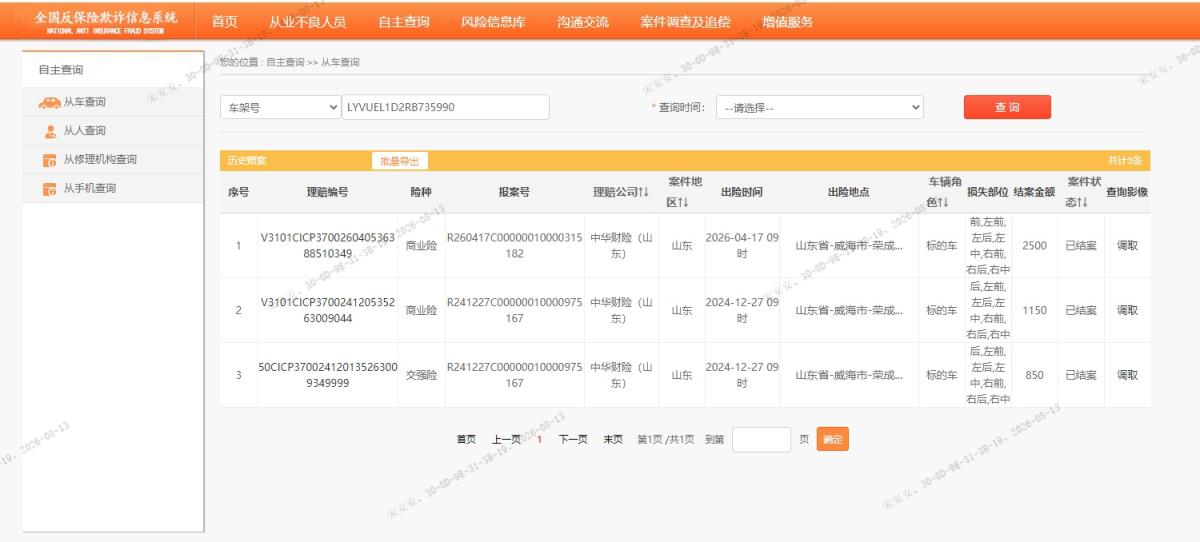Click the VIN input field LYVUEL1D2RB735990
This screenshot has width=1200, height=542.
(x=445, y=107)
